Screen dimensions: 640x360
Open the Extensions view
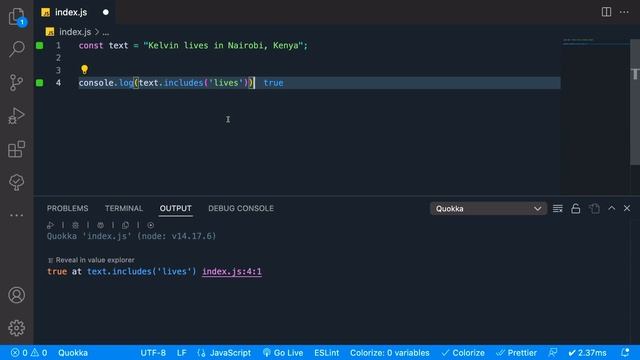click(17, 149)
